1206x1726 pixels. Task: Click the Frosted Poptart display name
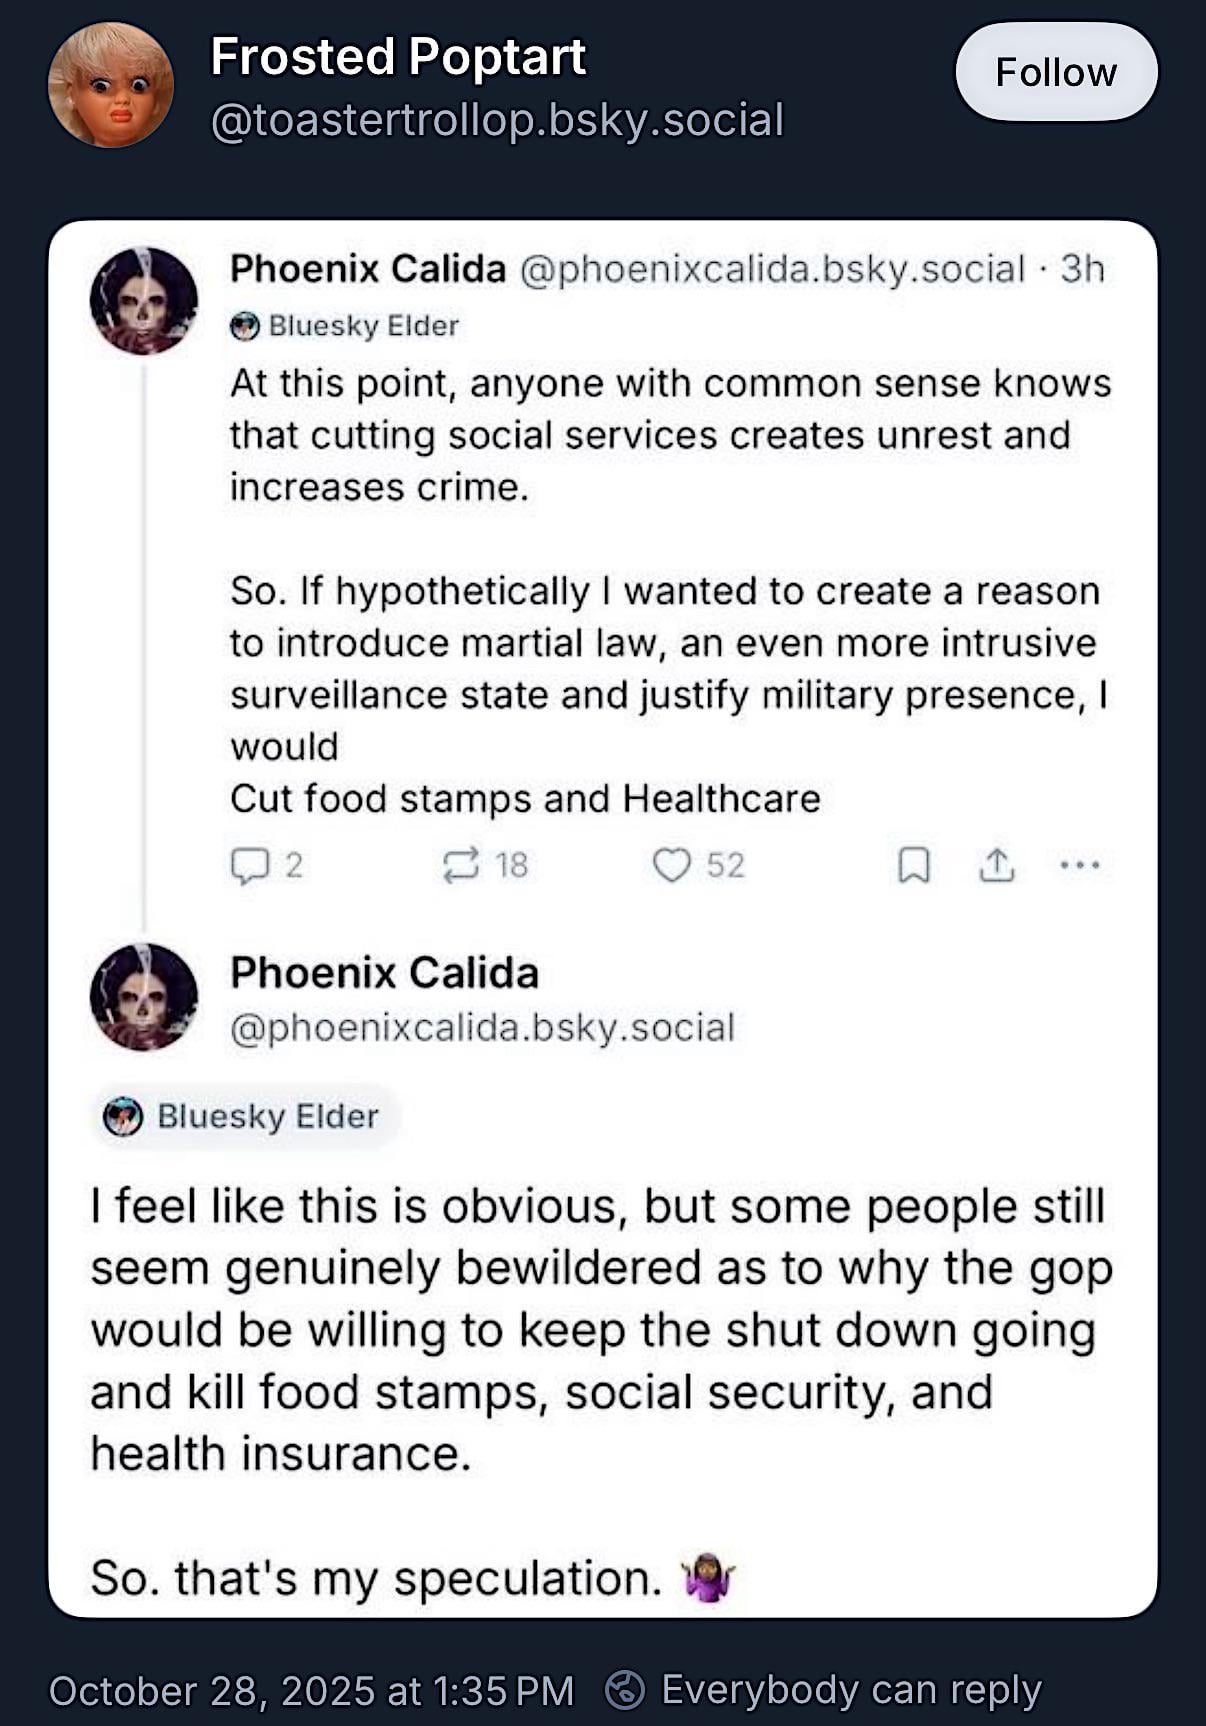(x=398, y=57)
